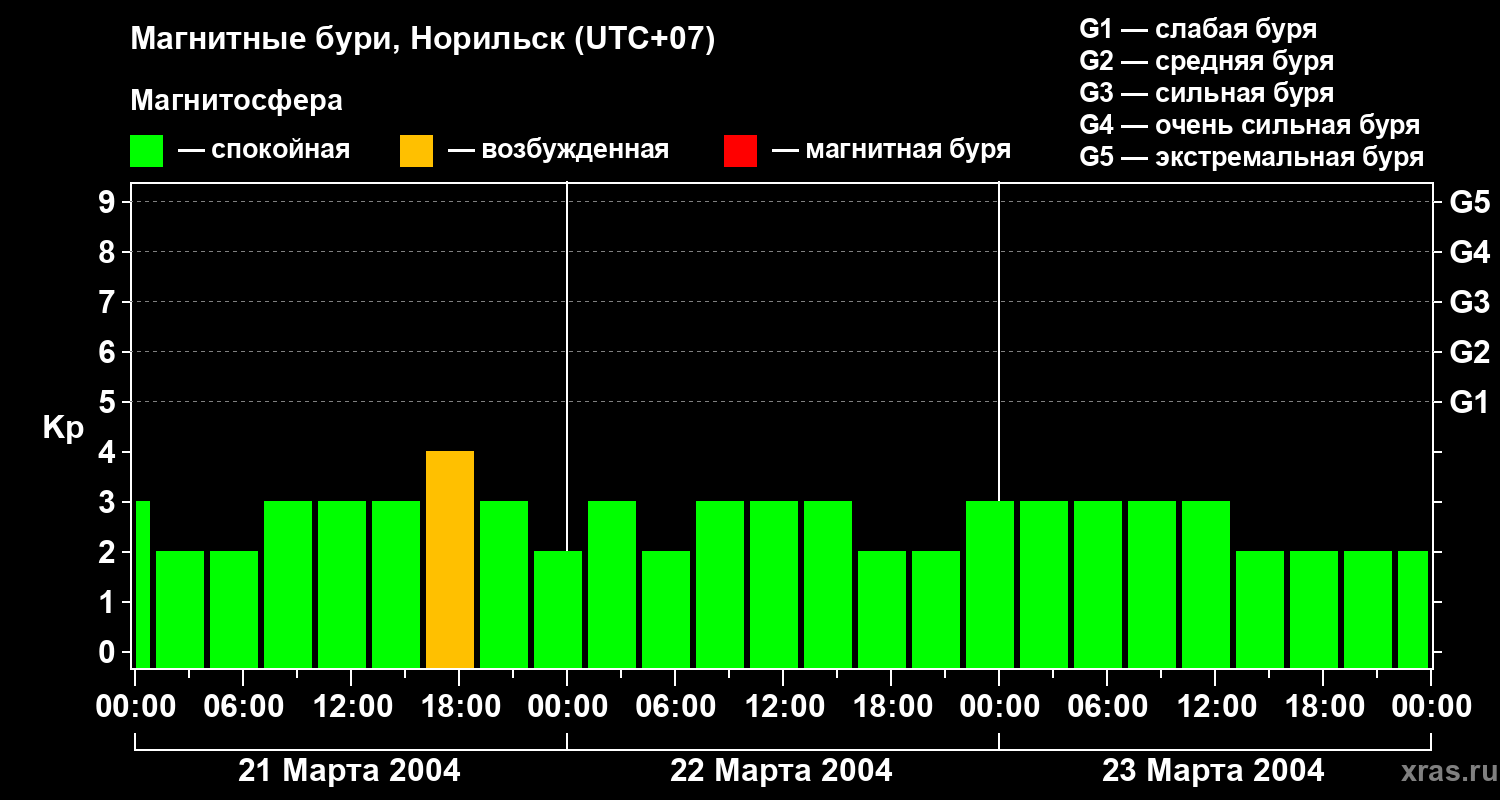Click the '06:00' time label above 23 Марта 2004
1500x800 pixels.
[1107, 707]
